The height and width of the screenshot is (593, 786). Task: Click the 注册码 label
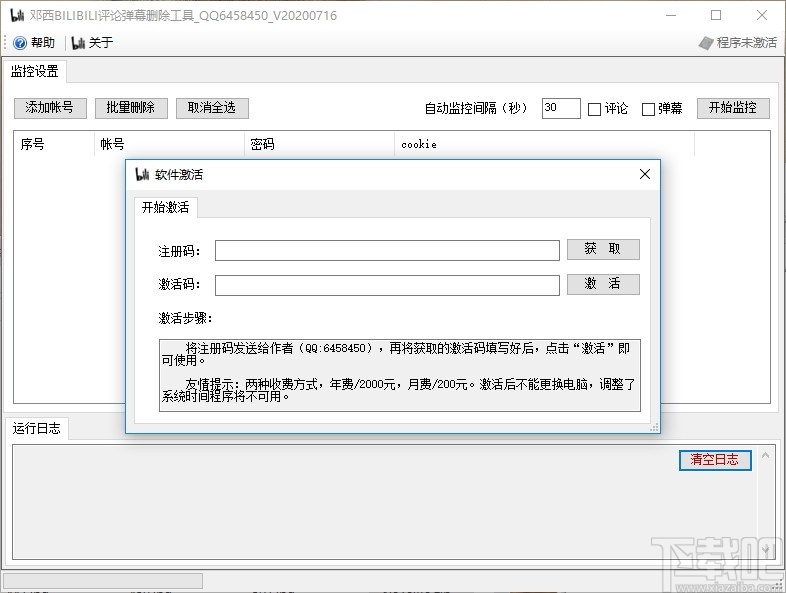tap(179, 251)
